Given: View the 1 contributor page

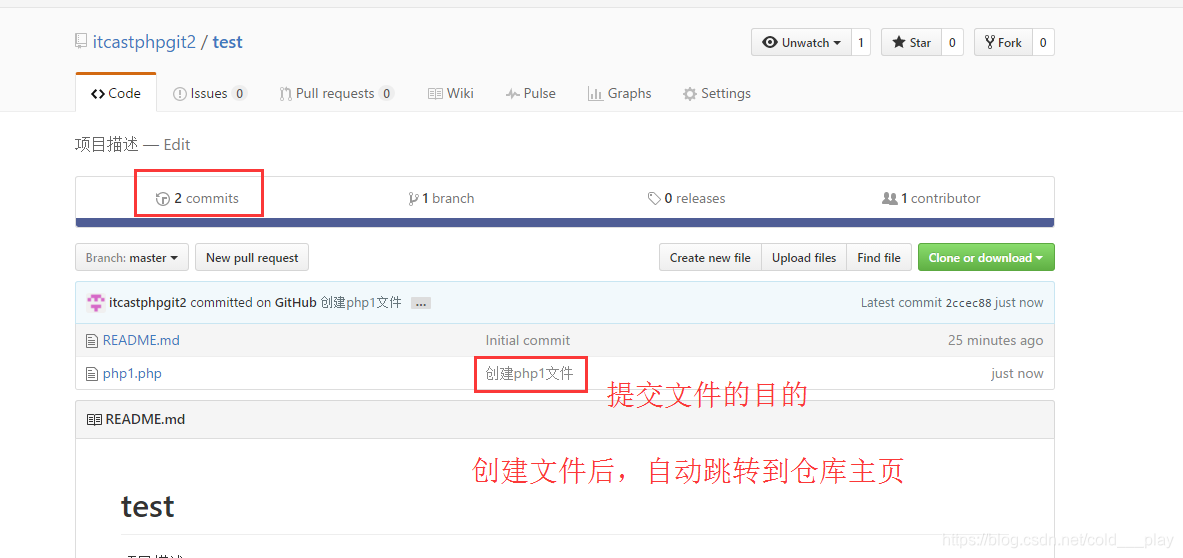Looking at the screenshot, I should [931, 198].
